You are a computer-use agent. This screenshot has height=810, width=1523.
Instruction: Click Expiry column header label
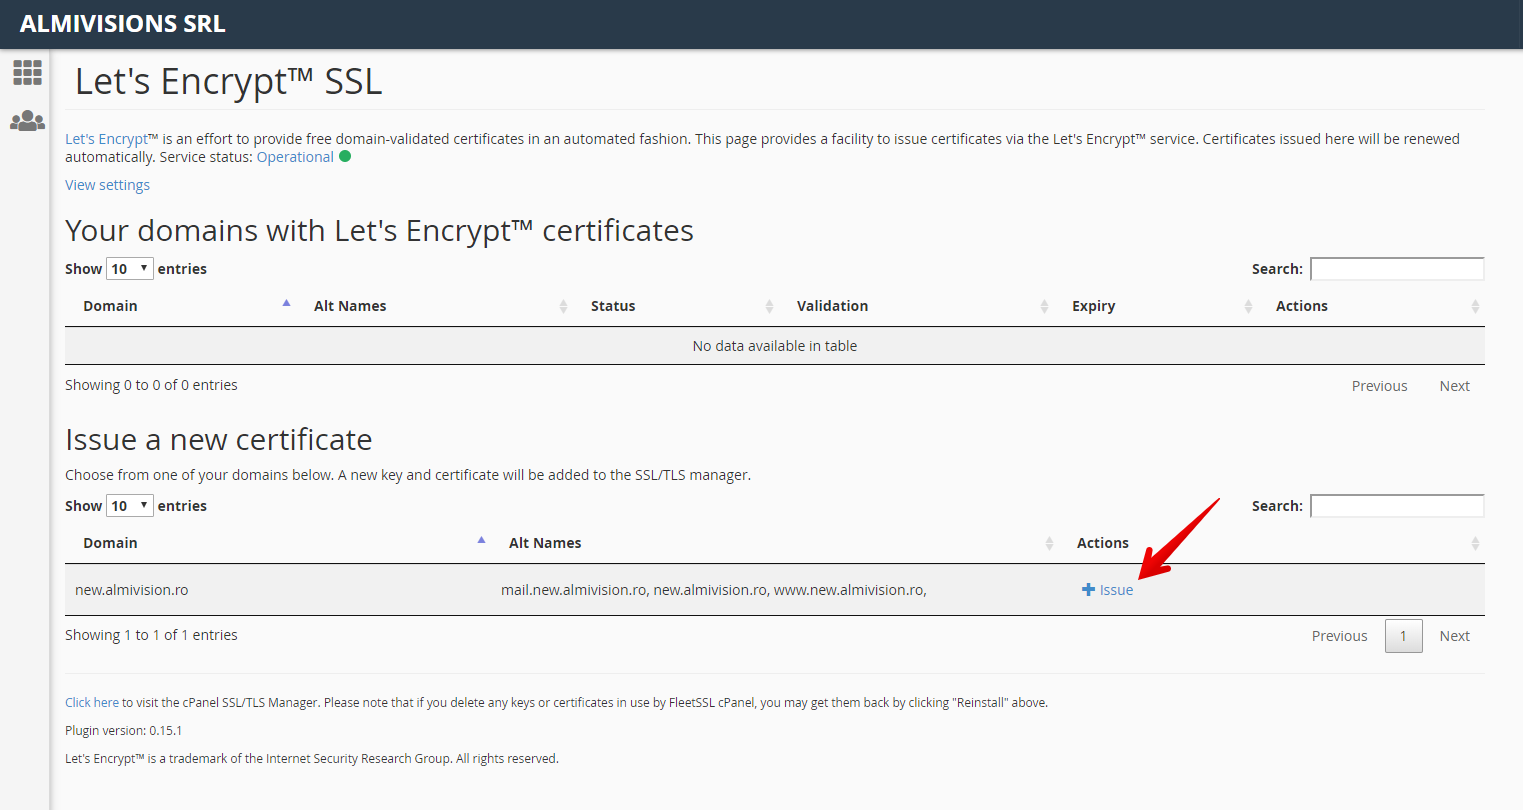point(1093,306)
